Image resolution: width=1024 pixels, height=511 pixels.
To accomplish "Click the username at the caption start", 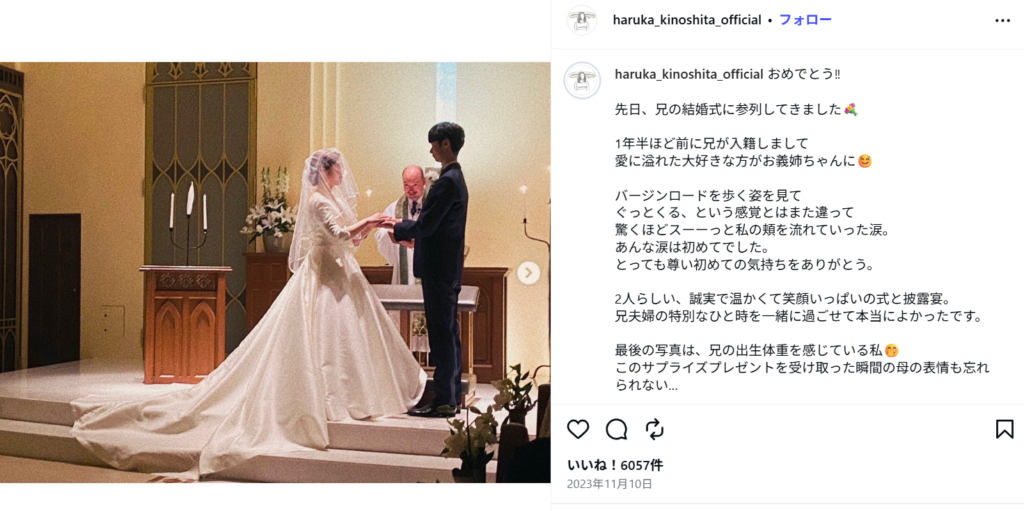I will point(689,74).
